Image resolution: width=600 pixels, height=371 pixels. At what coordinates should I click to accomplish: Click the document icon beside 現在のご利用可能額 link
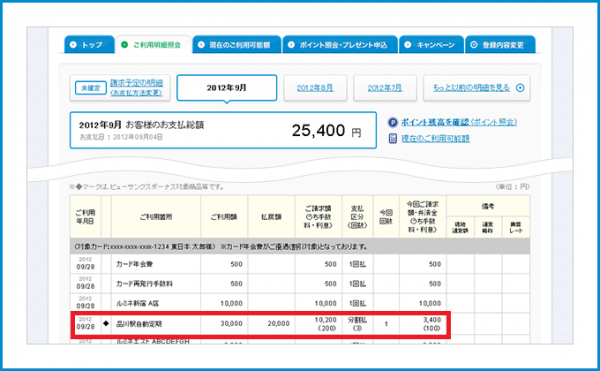(x=393, y=138)
